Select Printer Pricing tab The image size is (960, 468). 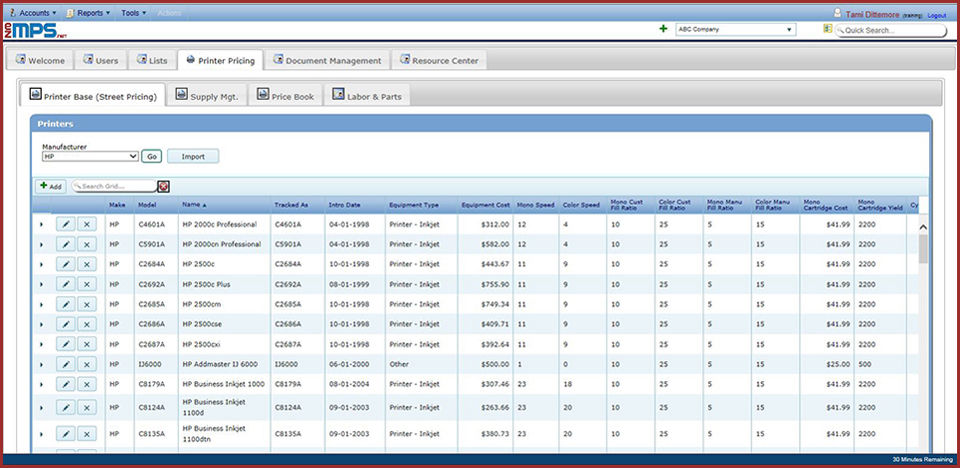pos(220,60)
